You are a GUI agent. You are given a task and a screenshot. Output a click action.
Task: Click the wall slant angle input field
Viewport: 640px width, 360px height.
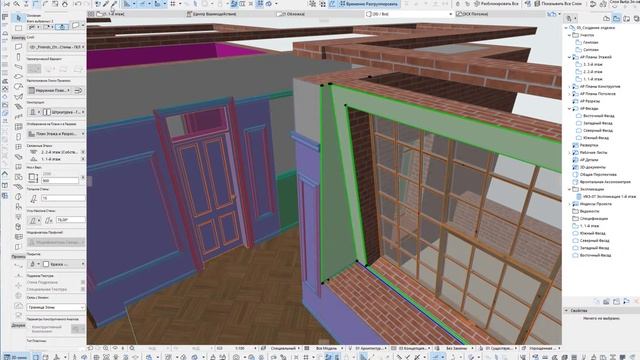pyautogui.click(x=70, y=220)
